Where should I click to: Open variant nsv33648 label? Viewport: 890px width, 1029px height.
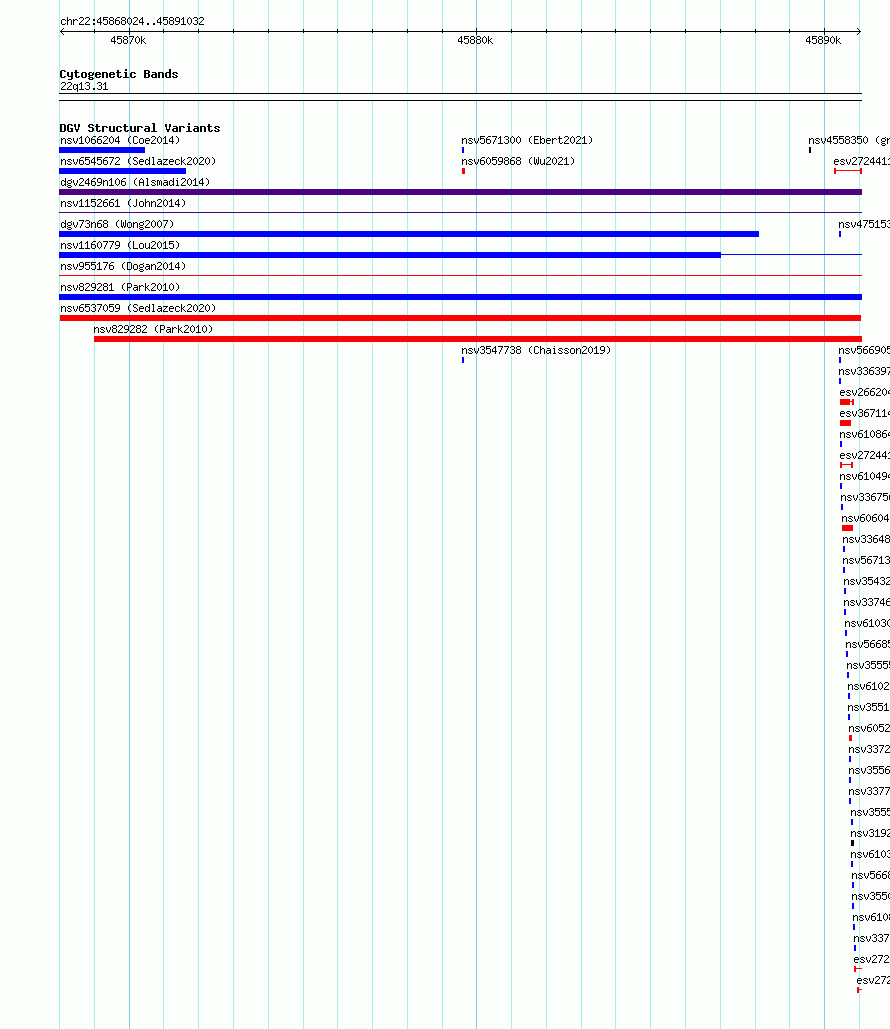(x=866, y=539)
